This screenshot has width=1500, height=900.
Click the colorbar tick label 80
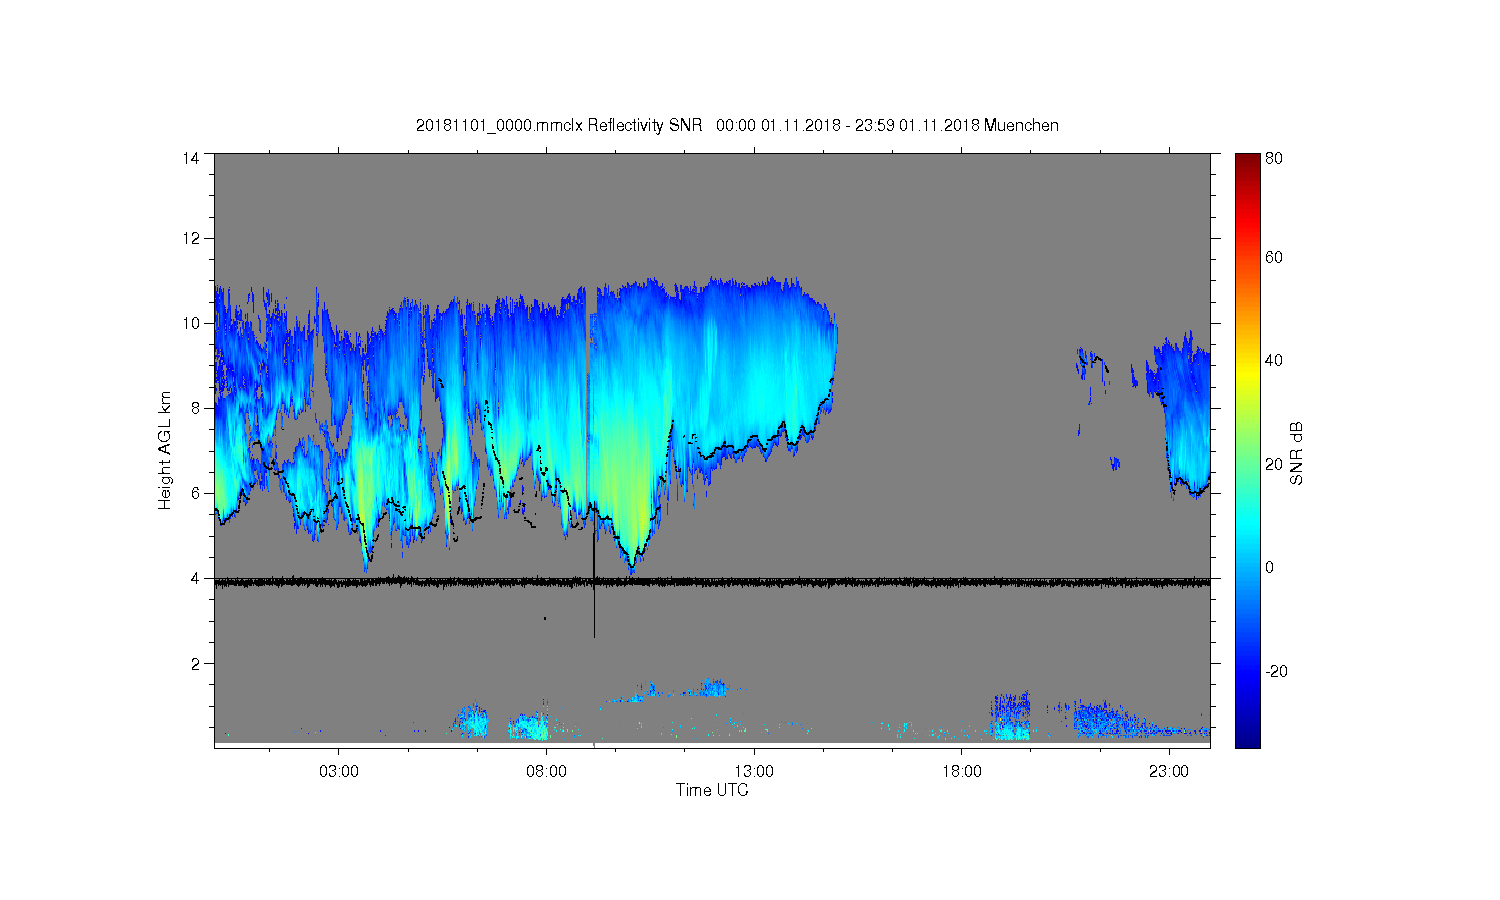pyautogui.click(x=1274, y=158)
